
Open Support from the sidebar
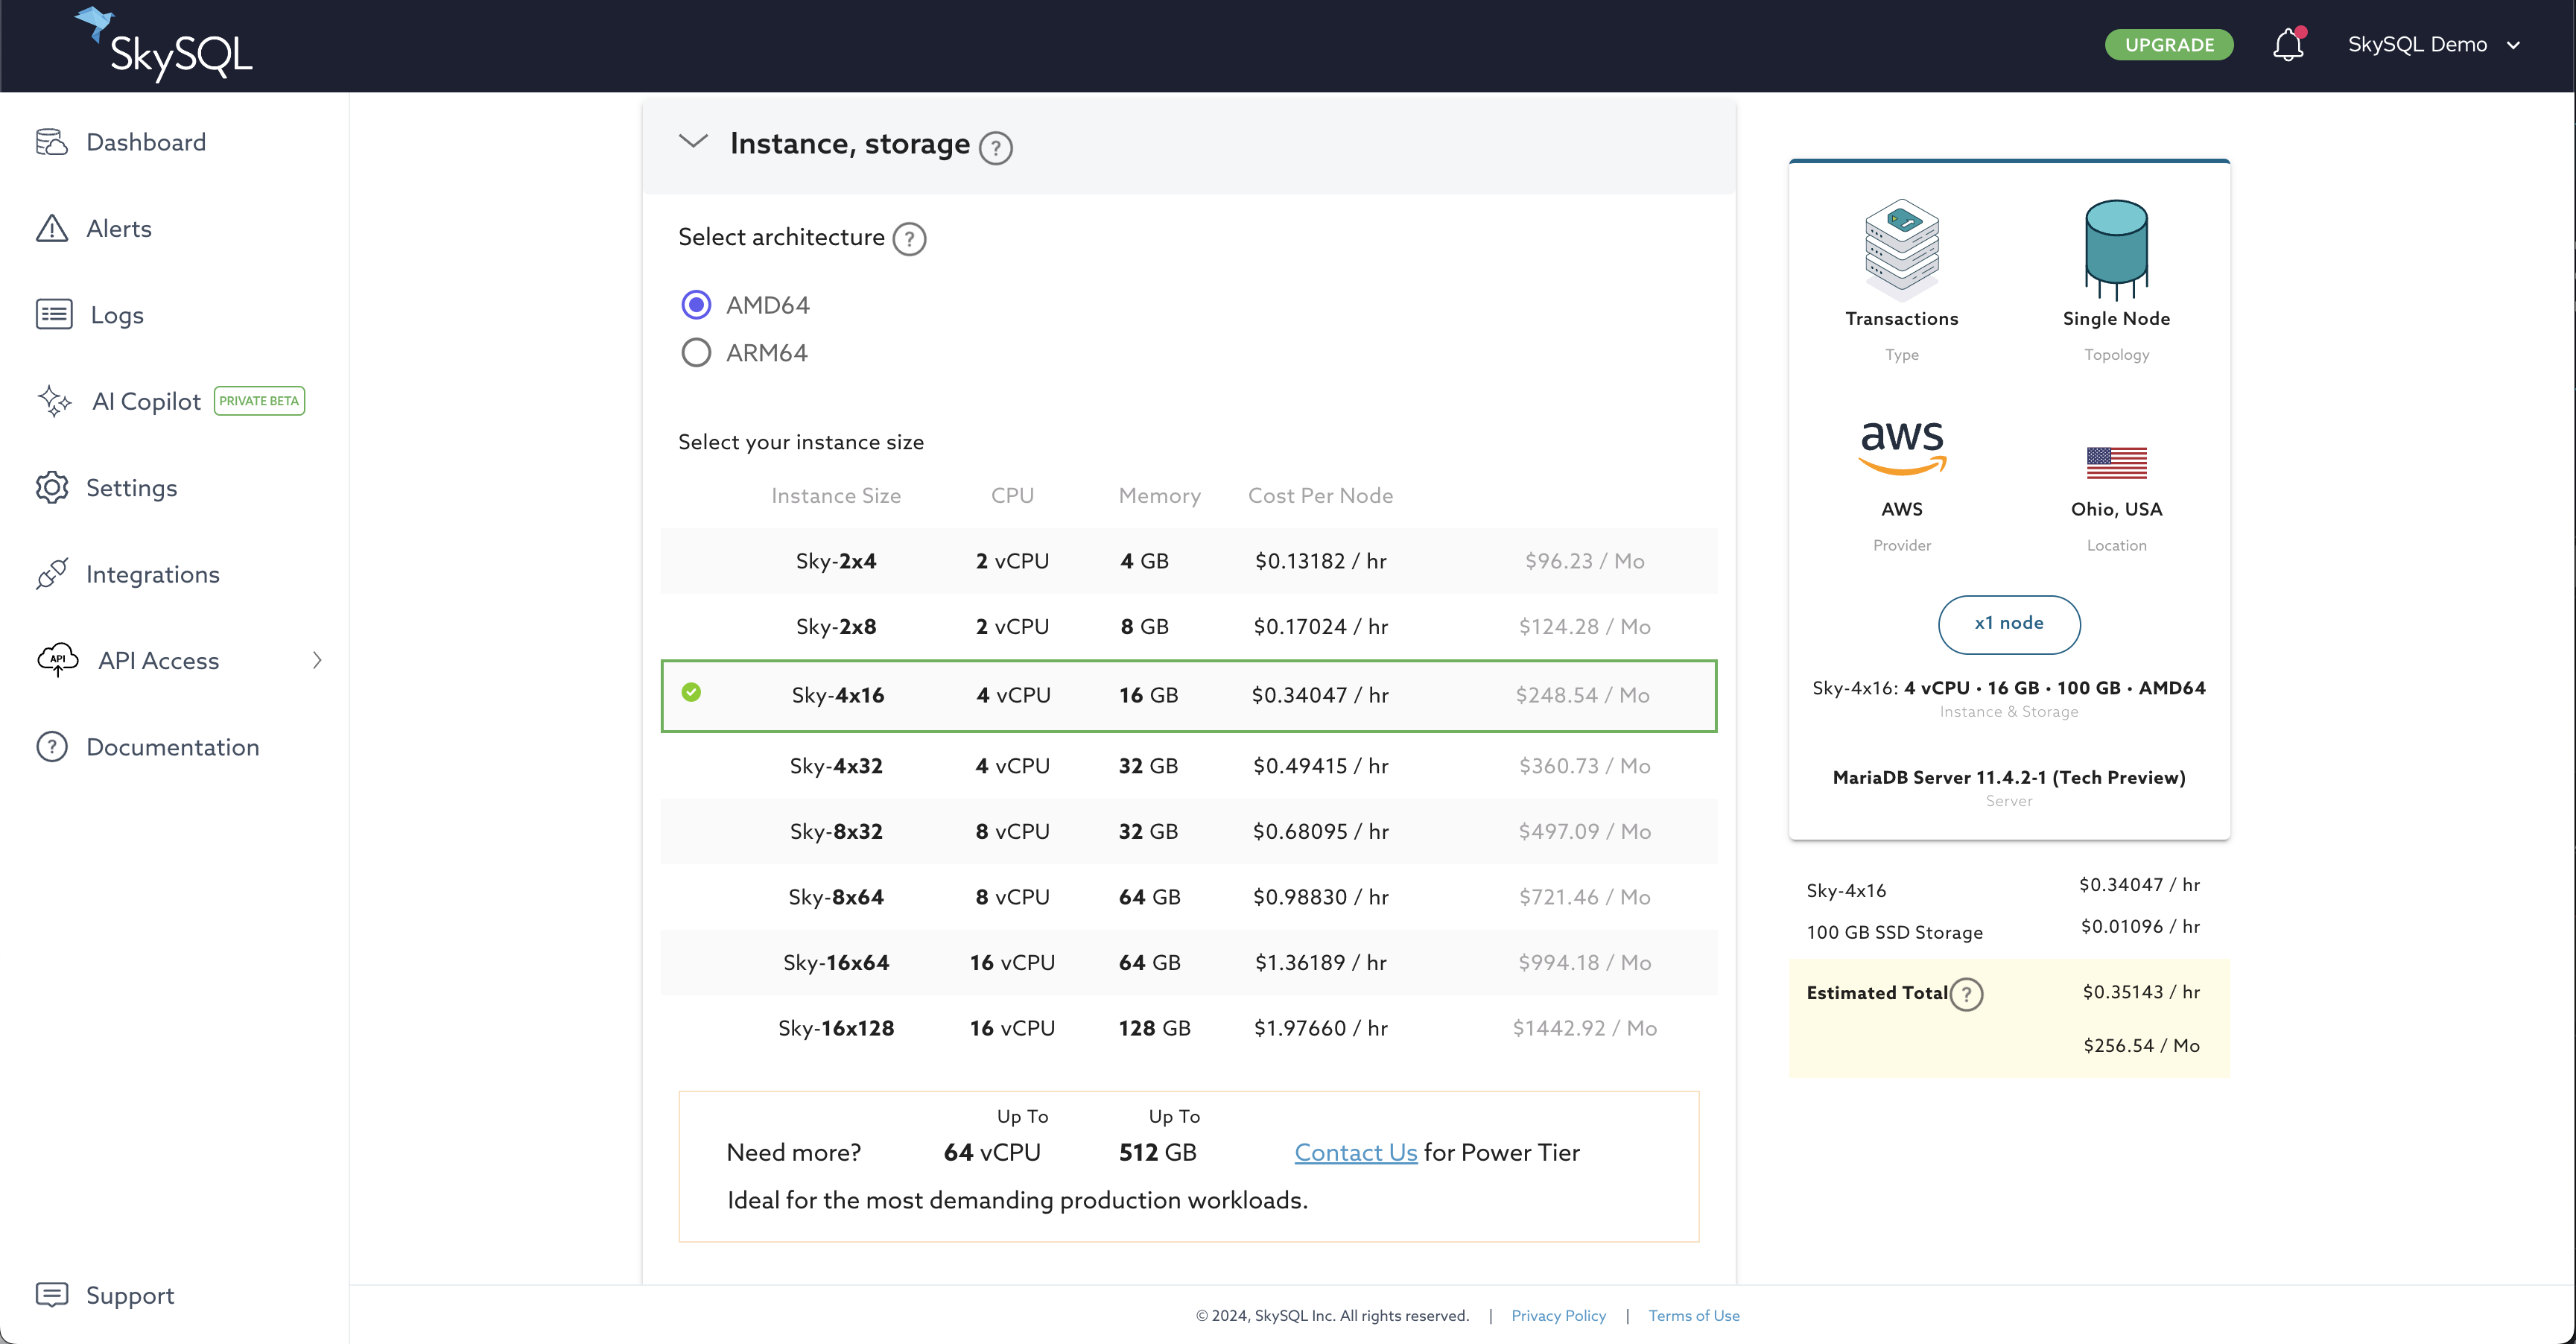click(131, 1295)
